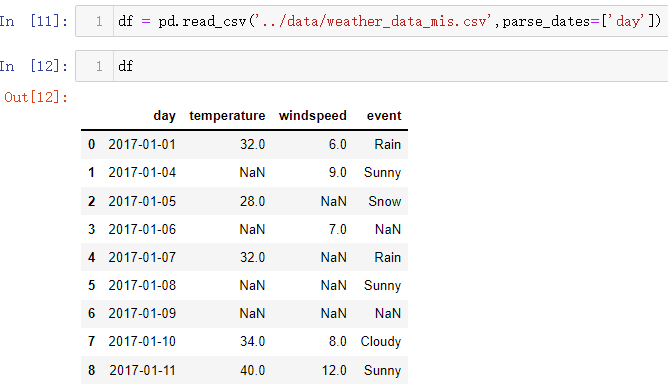Click Sunny event for 2017-01-08
Image resolution: width=668 pixels, height=389 pixels.
pos(382,285)
